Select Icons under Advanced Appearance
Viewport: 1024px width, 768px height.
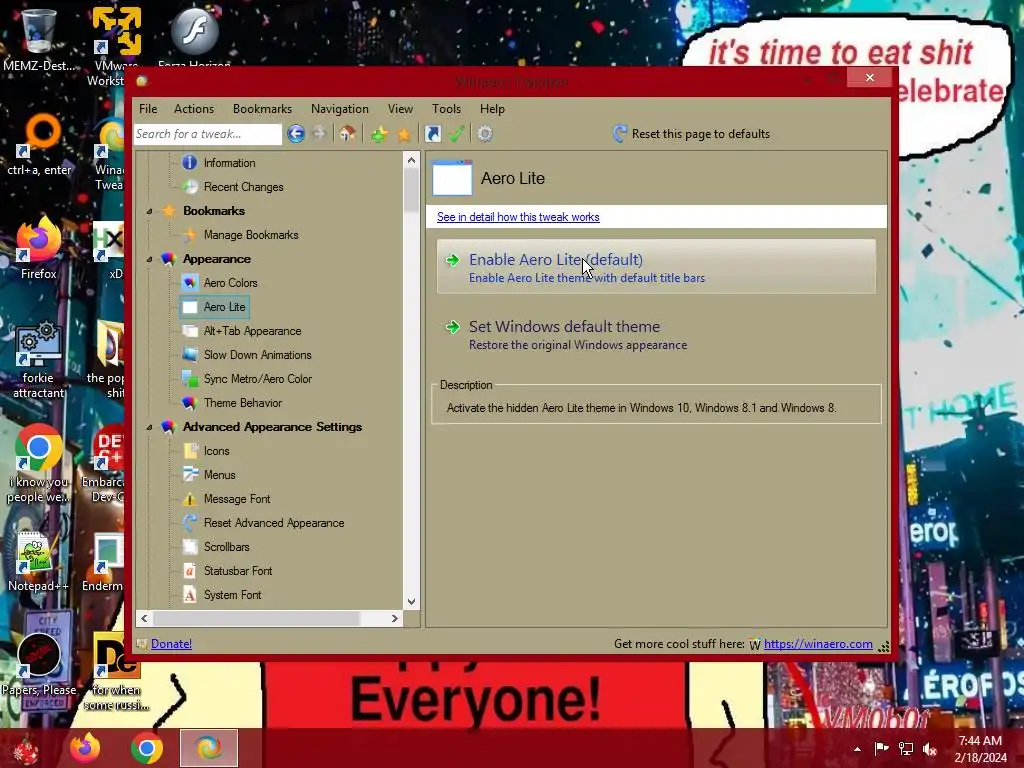pos(216,451)
